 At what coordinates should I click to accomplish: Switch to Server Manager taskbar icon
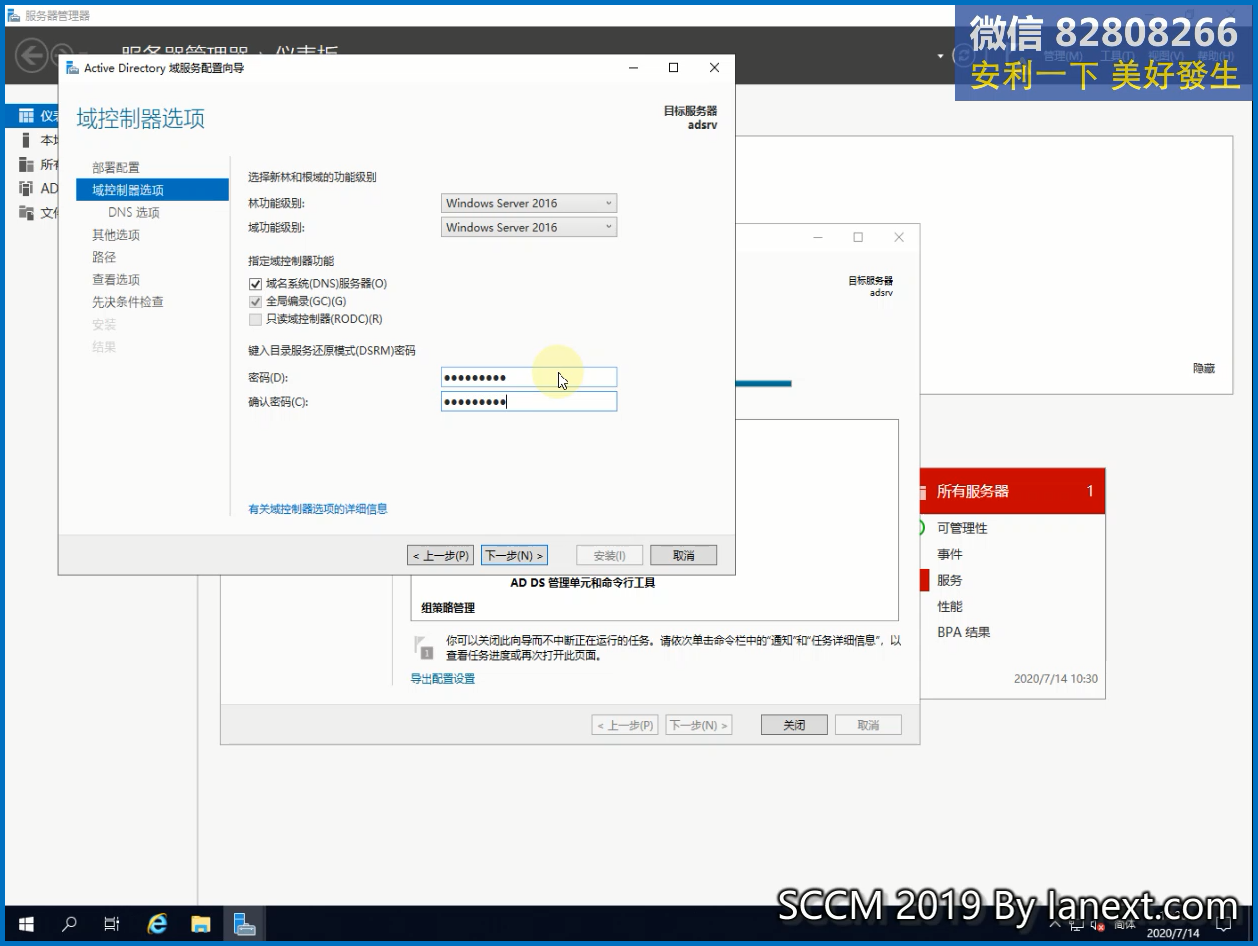coord(245,924)
